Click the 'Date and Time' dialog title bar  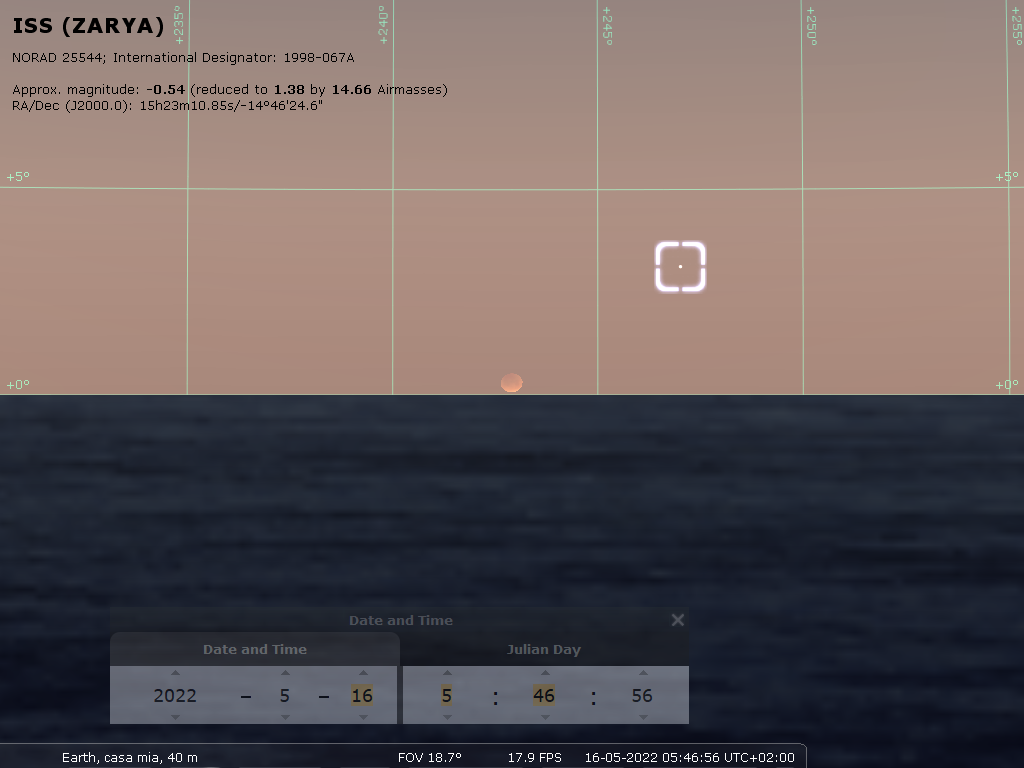pyautogui.click(x=400, y=620)
